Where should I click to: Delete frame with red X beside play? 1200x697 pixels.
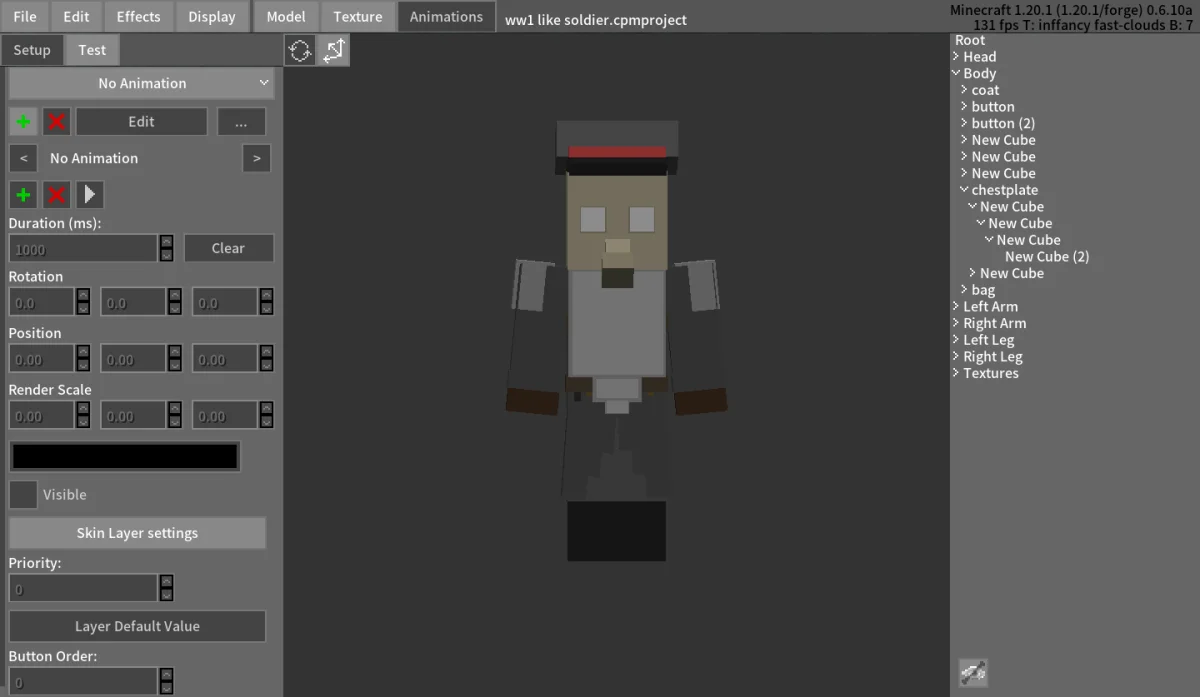[x=57, y=194]
